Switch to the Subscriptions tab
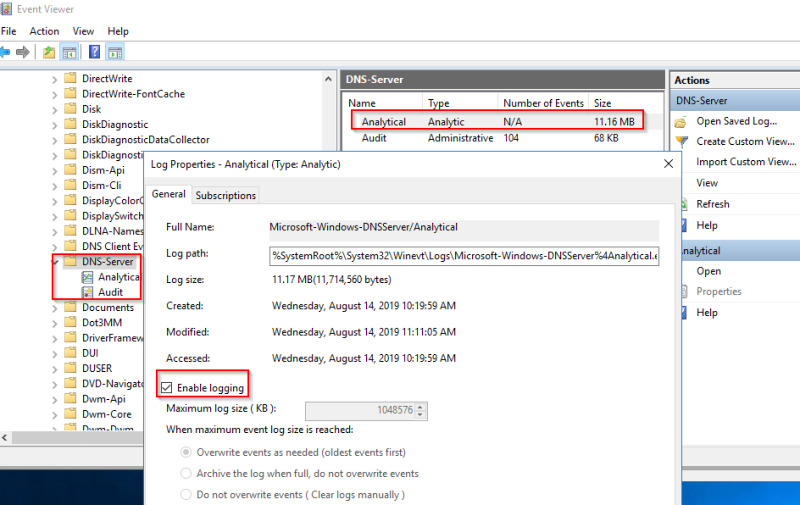 point(226,195)
